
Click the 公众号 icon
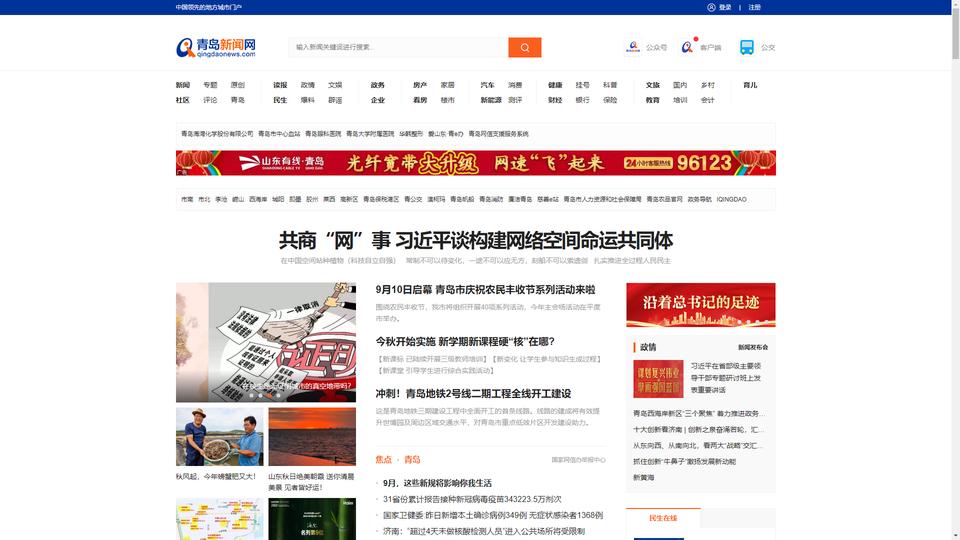(633, 47)
